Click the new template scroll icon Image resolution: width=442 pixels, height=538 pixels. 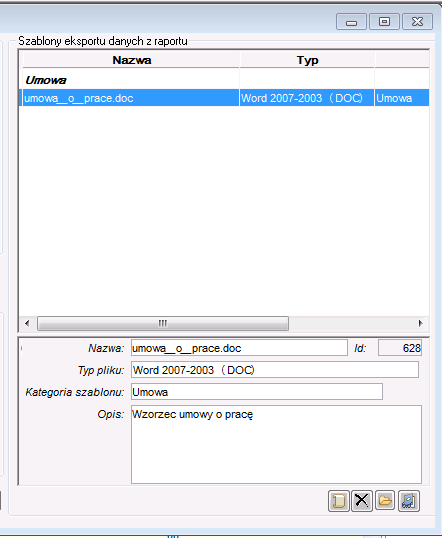pos(339,501)
